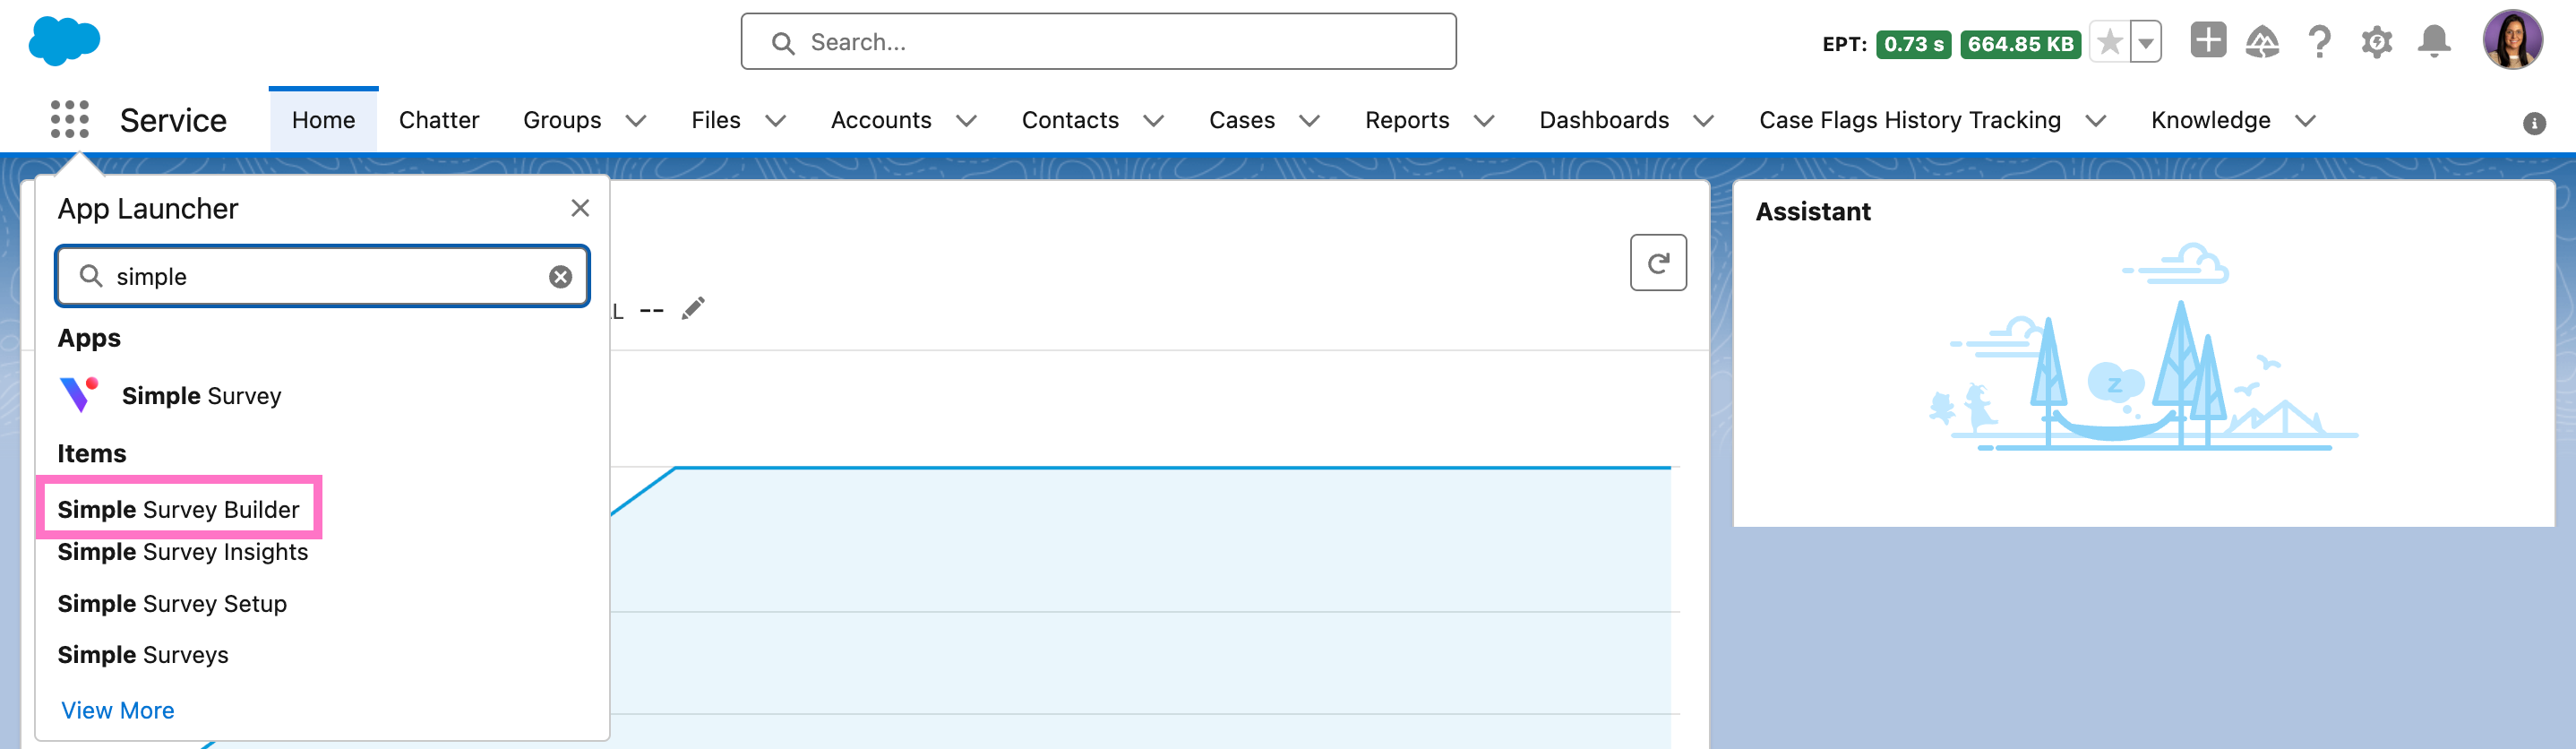Expand the Reports tab dropdown chevron
Viewport: 2576px width, 749px height.
click(1485, 121)
